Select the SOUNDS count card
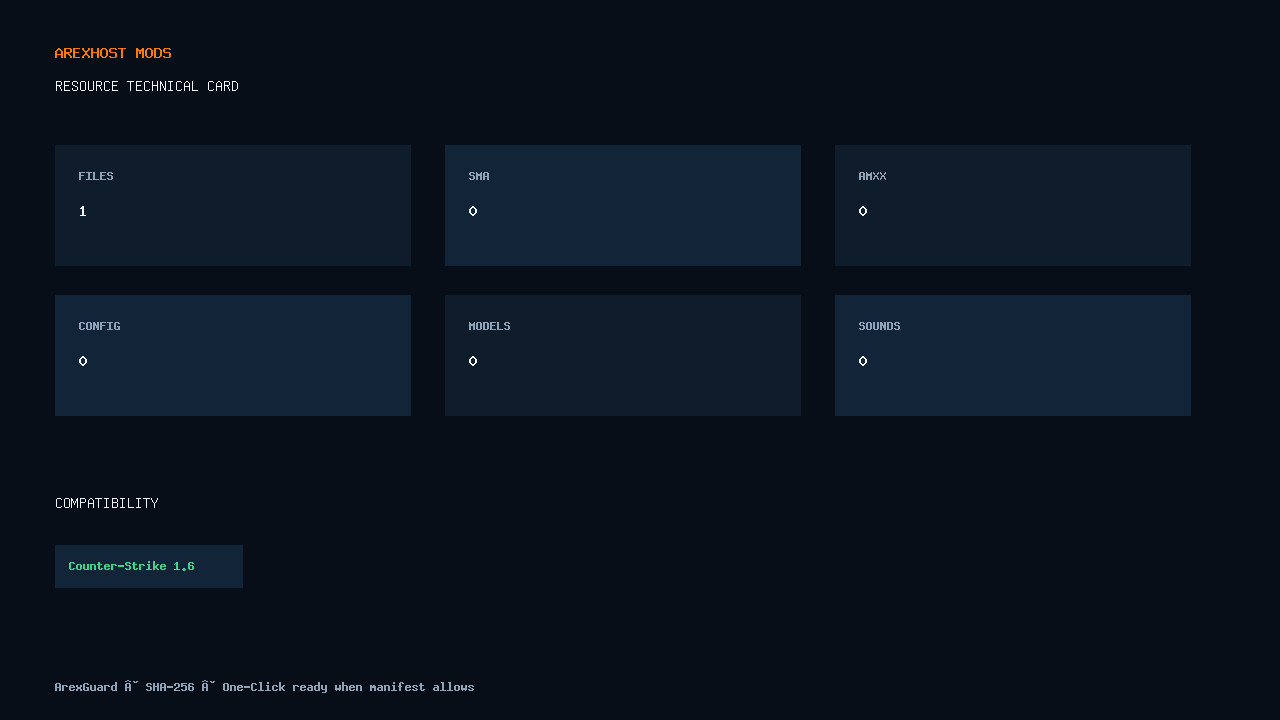The height and width of the screenshot is (720, 1280). point(1013,355)
